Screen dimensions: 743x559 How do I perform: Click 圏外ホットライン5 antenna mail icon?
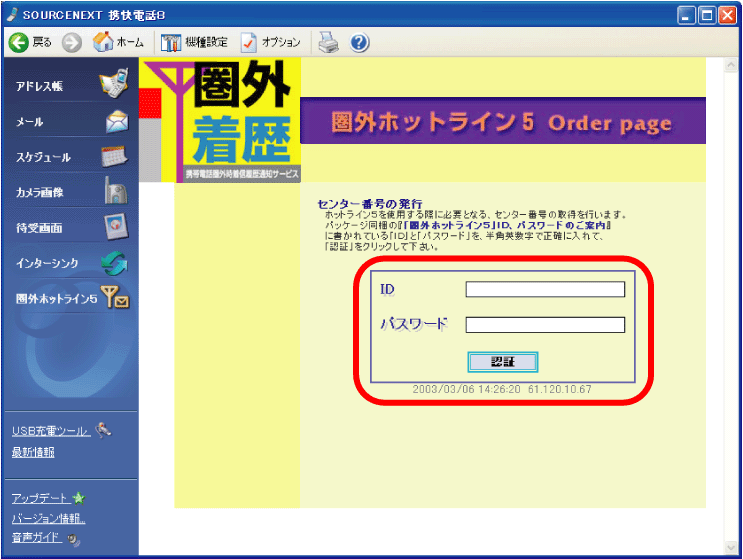pos(115,298)
